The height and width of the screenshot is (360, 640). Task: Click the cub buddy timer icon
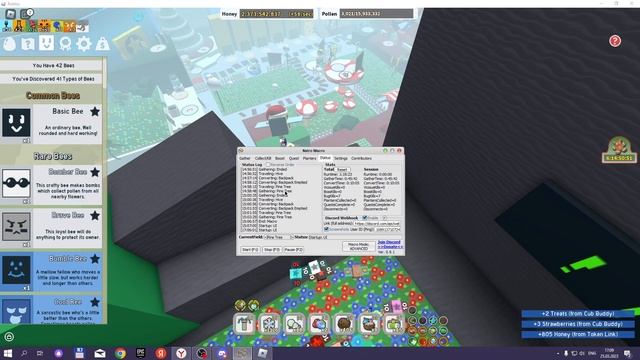pyautogui.click(x=619, y=149)
